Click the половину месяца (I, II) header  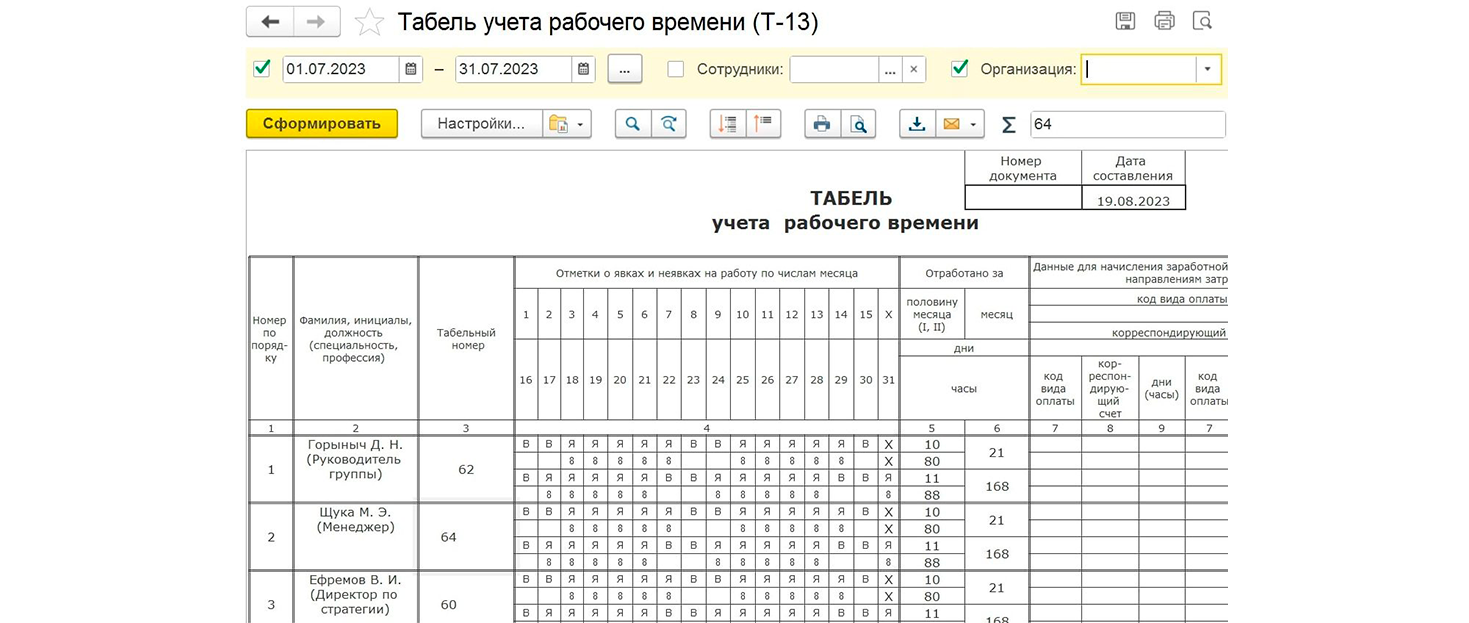point(932,314)
